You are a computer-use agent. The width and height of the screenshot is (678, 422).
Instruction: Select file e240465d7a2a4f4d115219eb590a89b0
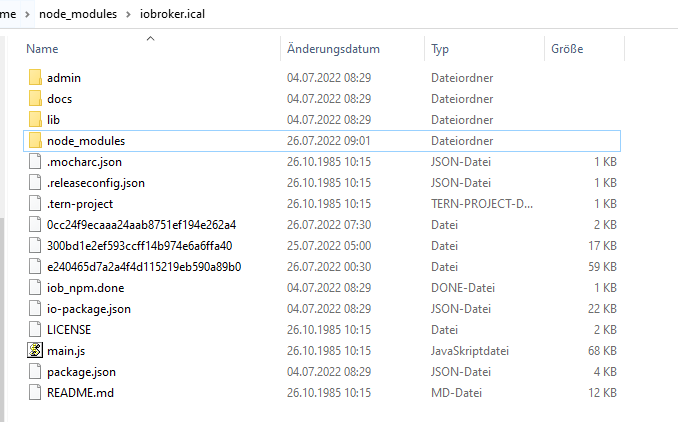pos(143,267)
